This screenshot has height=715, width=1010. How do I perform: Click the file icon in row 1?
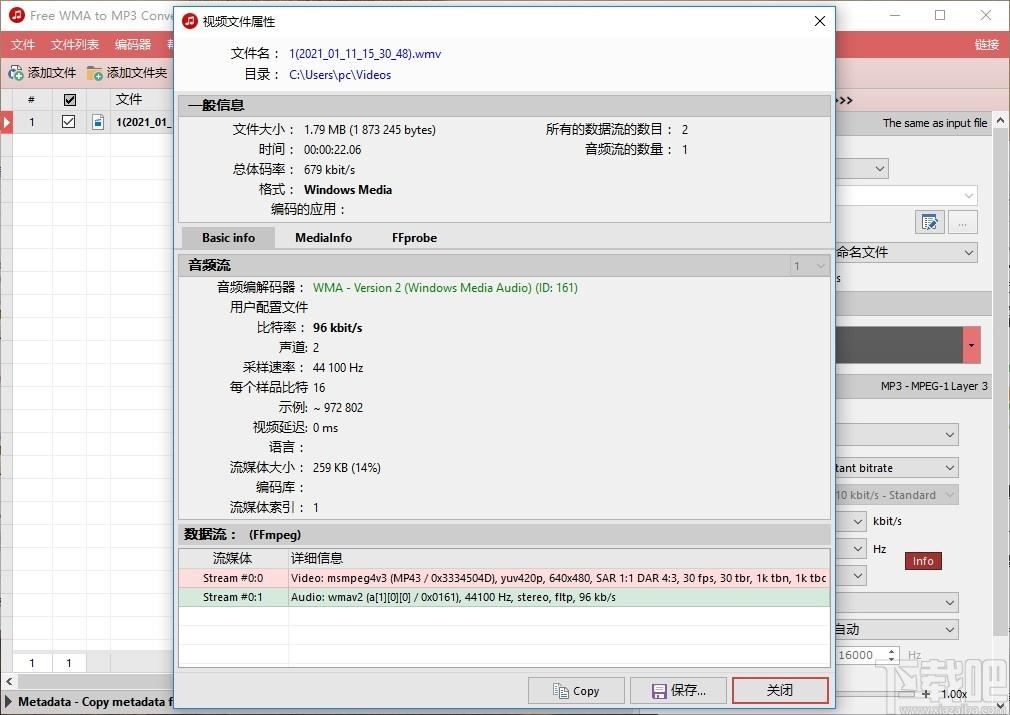pos(98,122)
